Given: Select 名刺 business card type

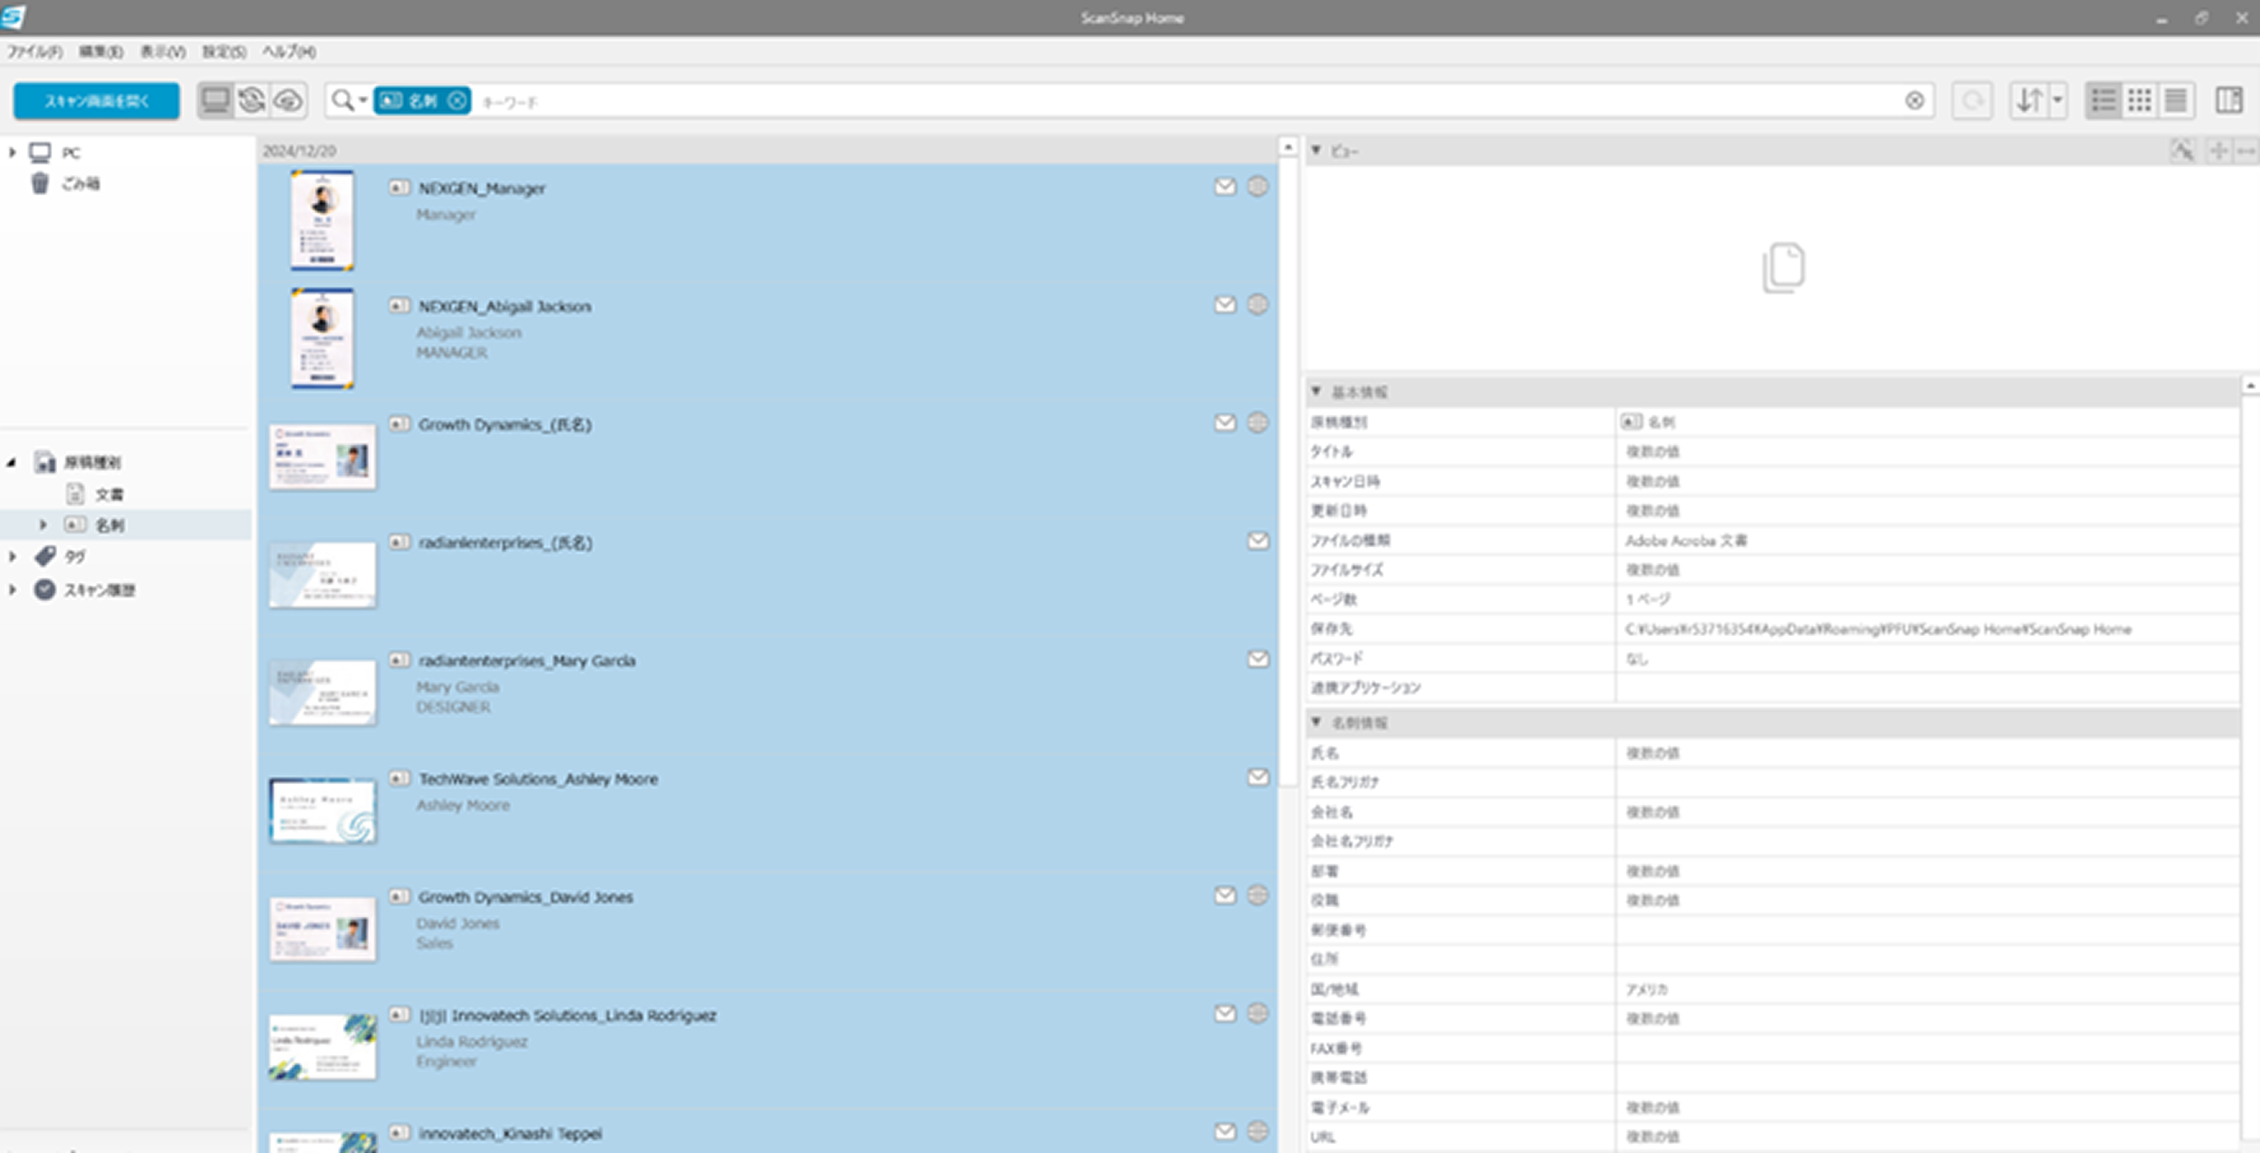Looking at the screenshot, I should click(109, 525).
